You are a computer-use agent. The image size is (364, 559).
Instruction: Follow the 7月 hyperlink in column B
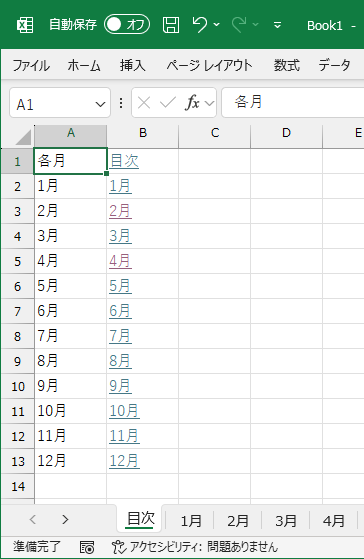coord(120,336)
